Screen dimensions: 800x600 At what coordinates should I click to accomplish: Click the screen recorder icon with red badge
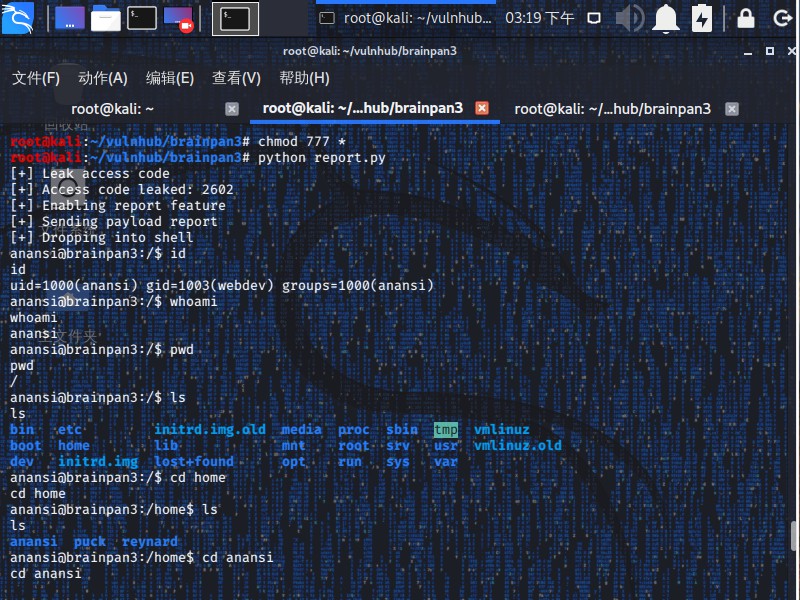point(179,19)
